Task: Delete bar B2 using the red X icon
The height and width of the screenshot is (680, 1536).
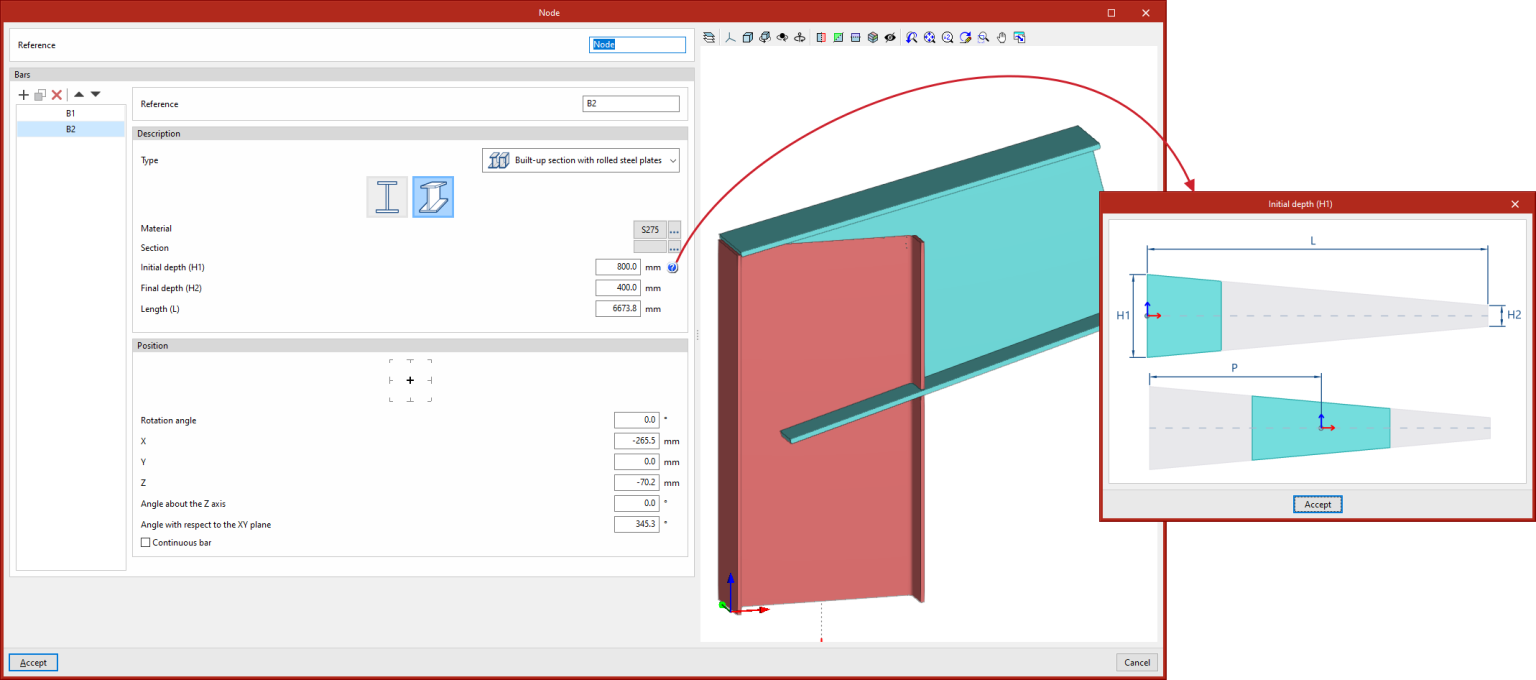Action: click(x=55, y=94)
